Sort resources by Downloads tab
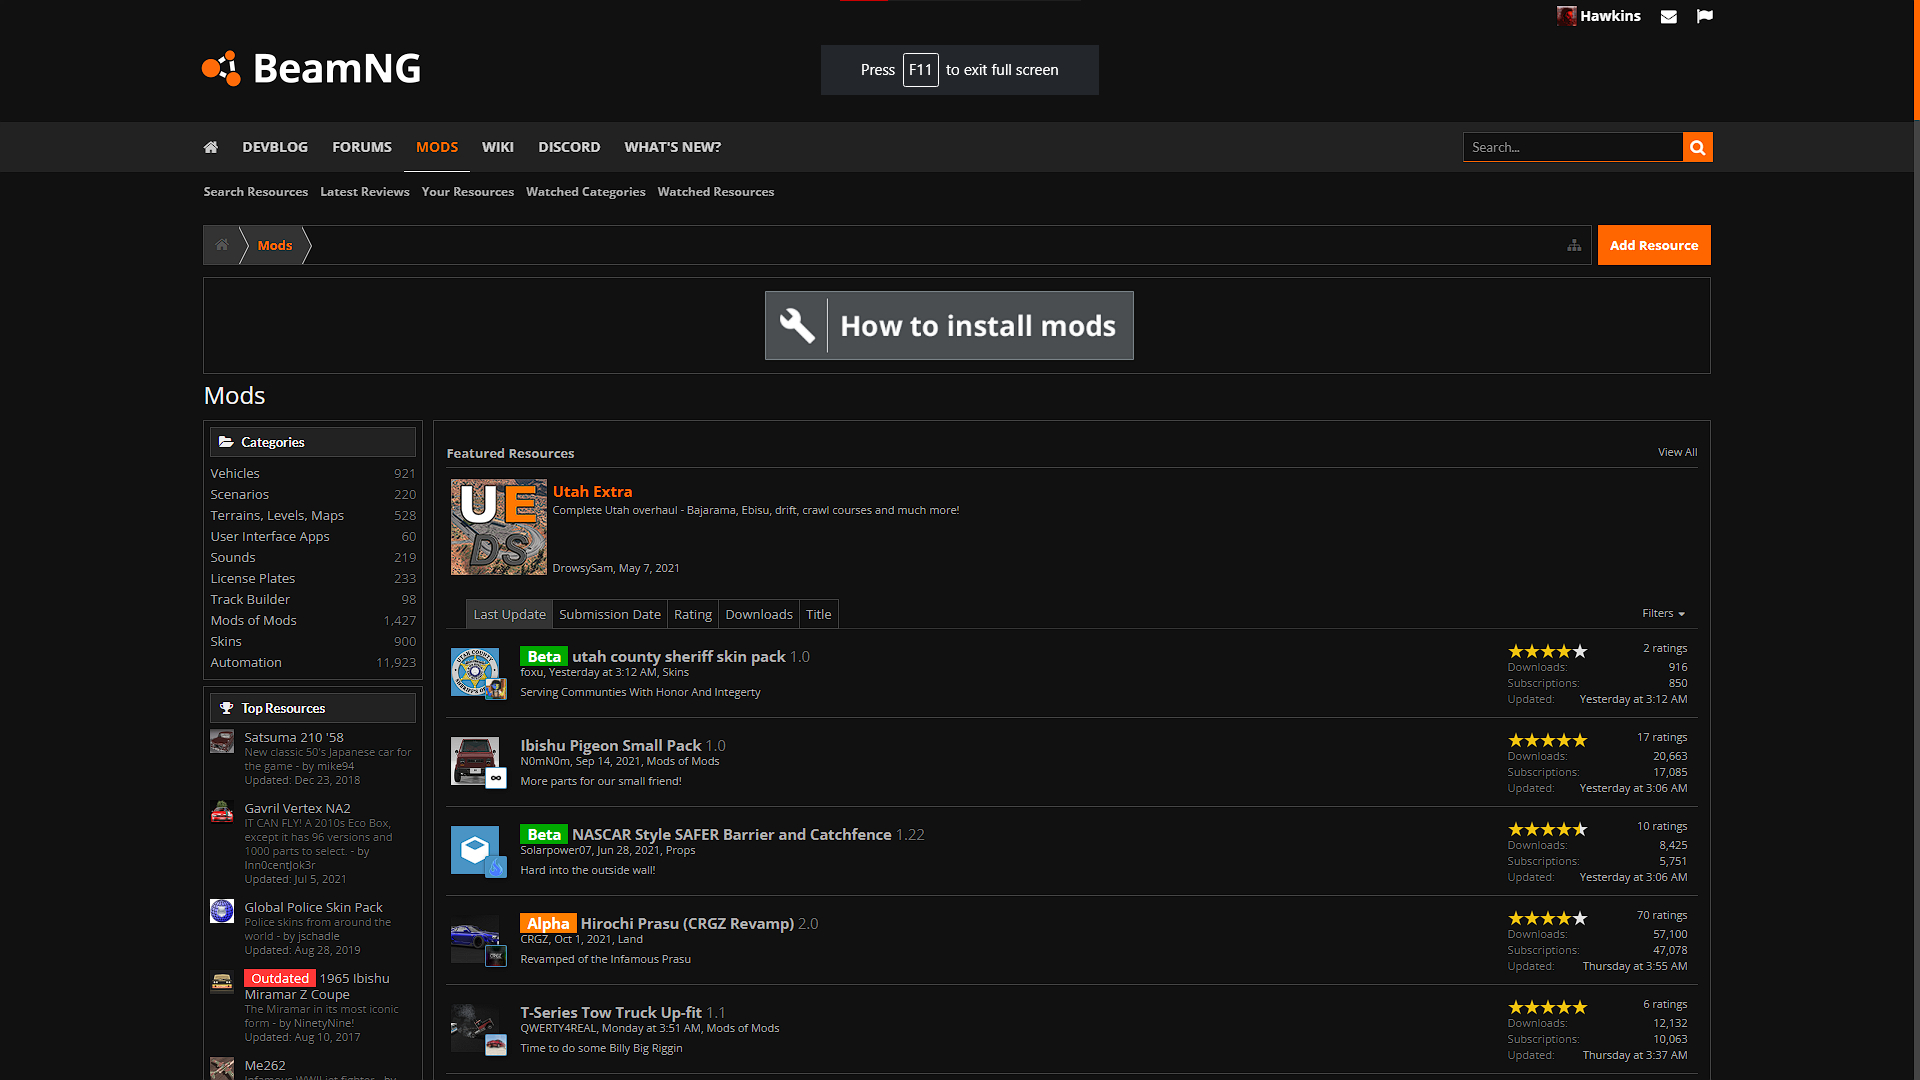Viewport: 1920px width, 1080px height. 758,614
